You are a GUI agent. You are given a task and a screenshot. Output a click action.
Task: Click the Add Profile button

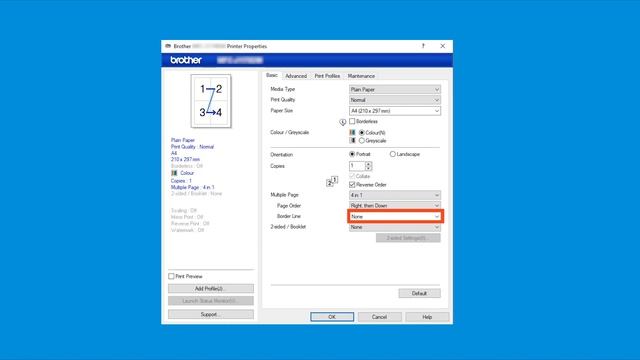point(211,289)
